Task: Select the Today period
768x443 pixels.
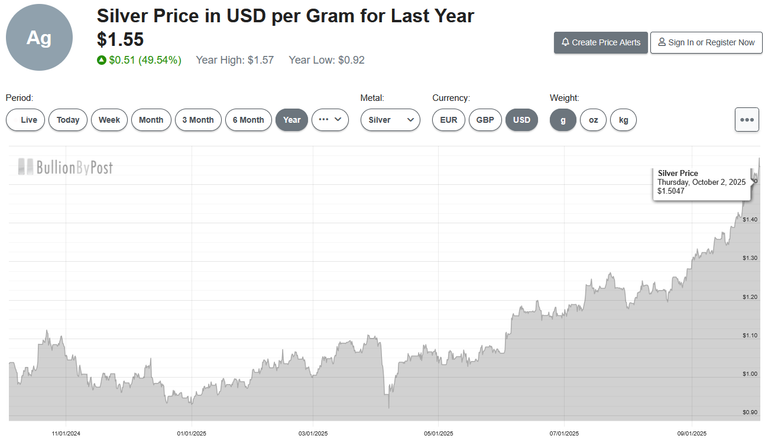Action: pos(68,120)
